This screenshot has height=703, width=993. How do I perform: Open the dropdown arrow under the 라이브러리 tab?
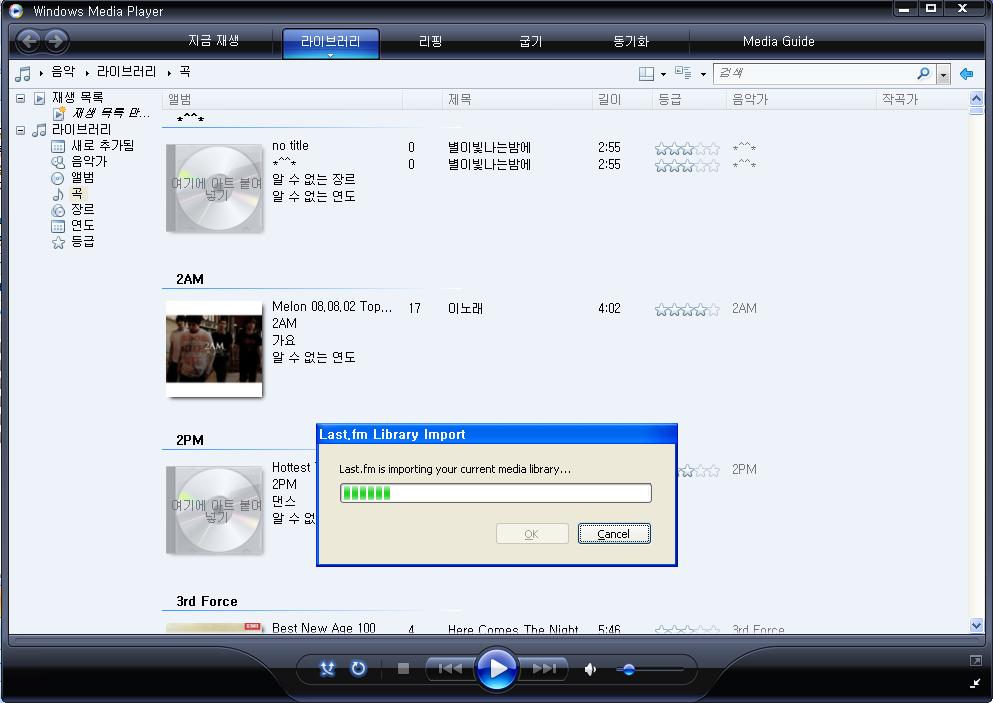tap(331, 55)
